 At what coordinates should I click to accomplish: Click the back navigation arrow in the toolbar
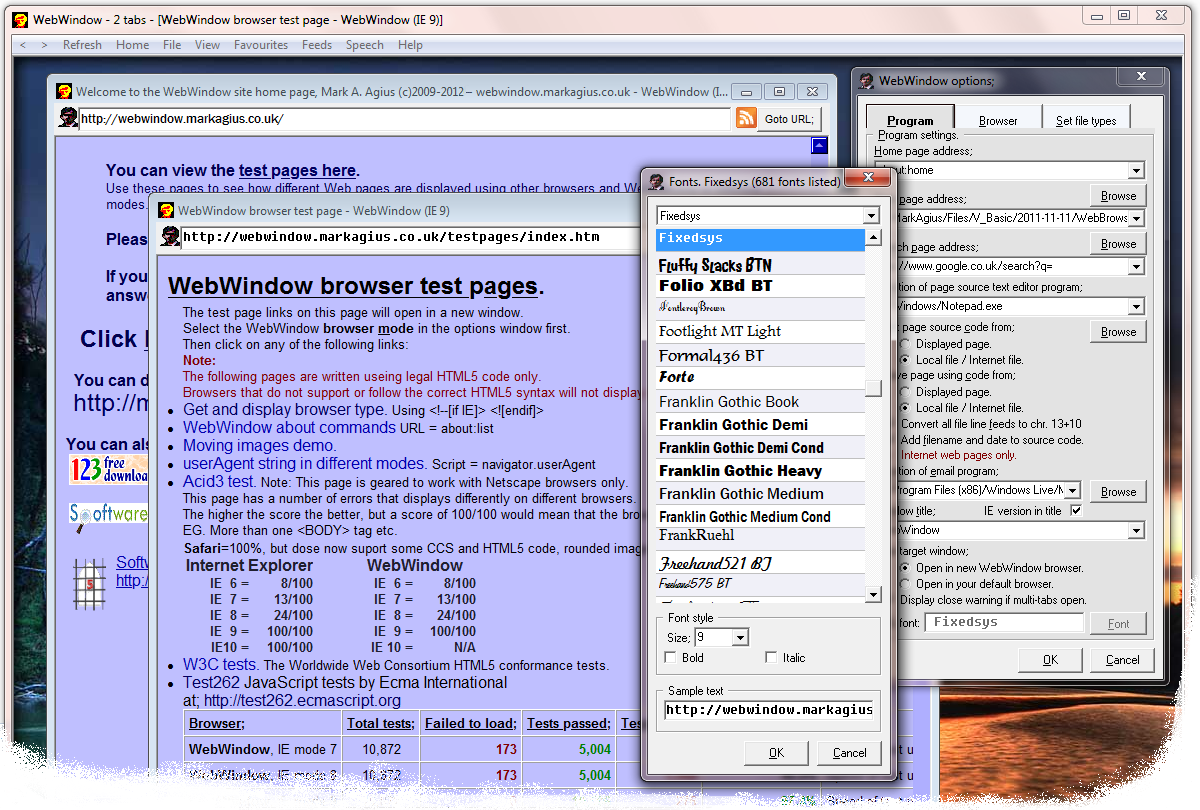pos(22,45)
